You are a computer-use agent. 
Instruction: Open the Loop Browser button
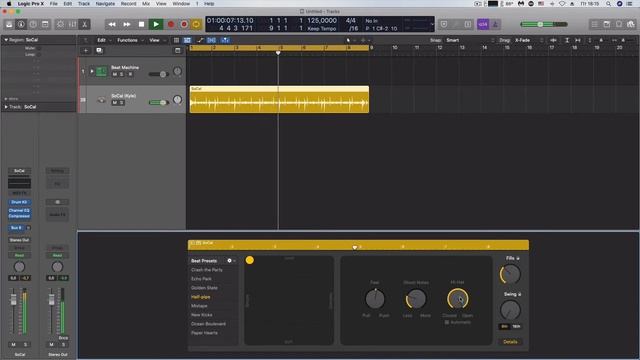tap(619, 24)
